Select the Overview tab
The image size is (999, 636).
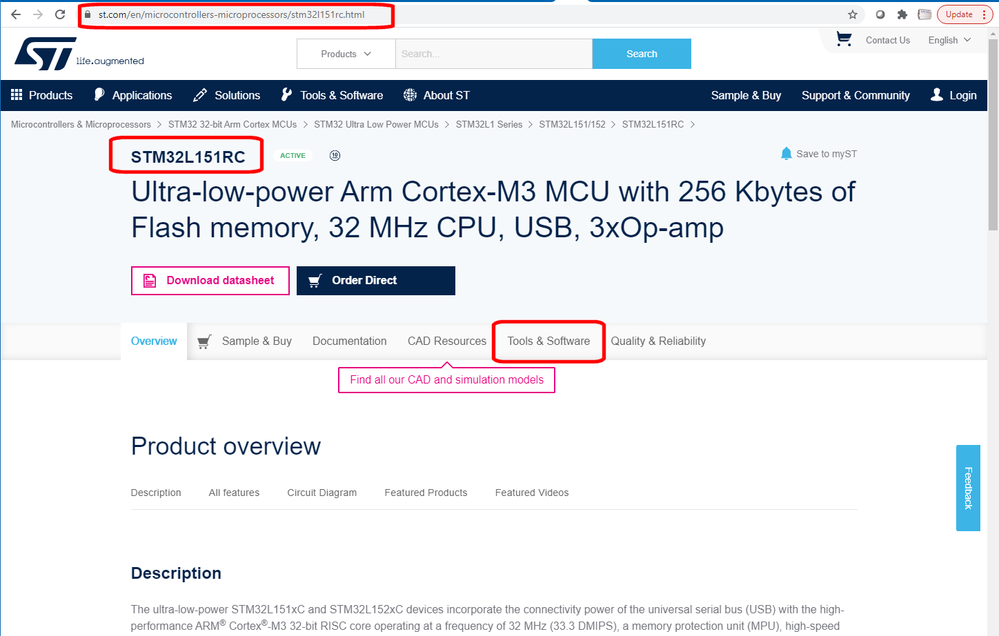coord(154,341)
